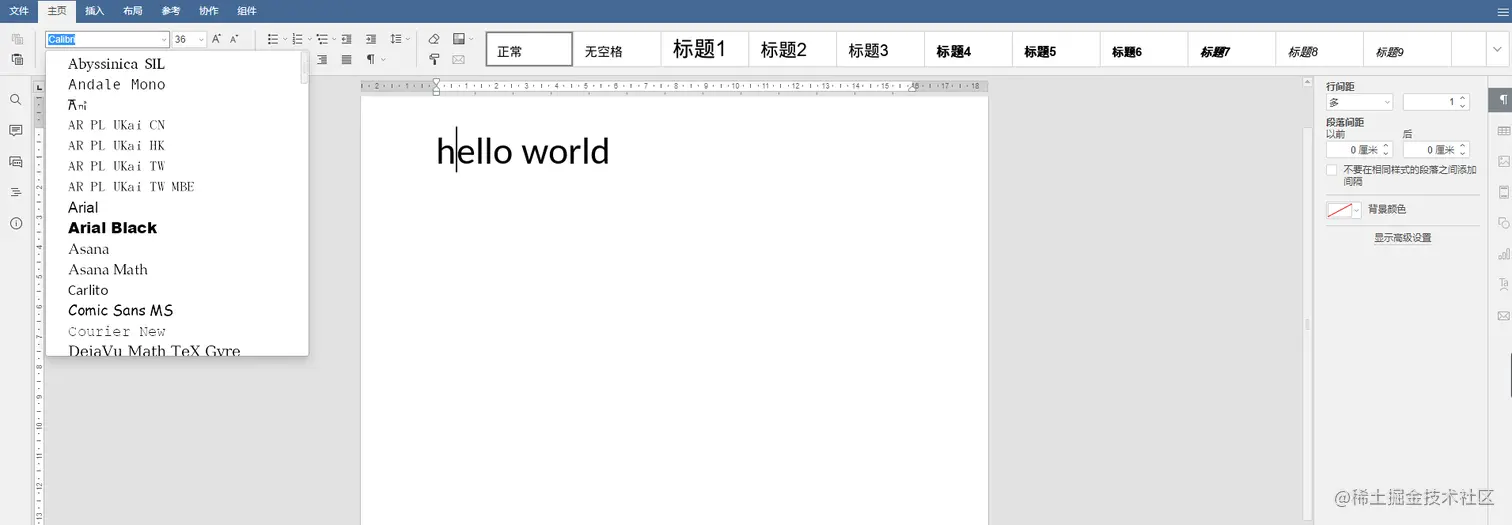Click the 背景颜色 swatch
1512x525 pixels.
coord(1339,210)
